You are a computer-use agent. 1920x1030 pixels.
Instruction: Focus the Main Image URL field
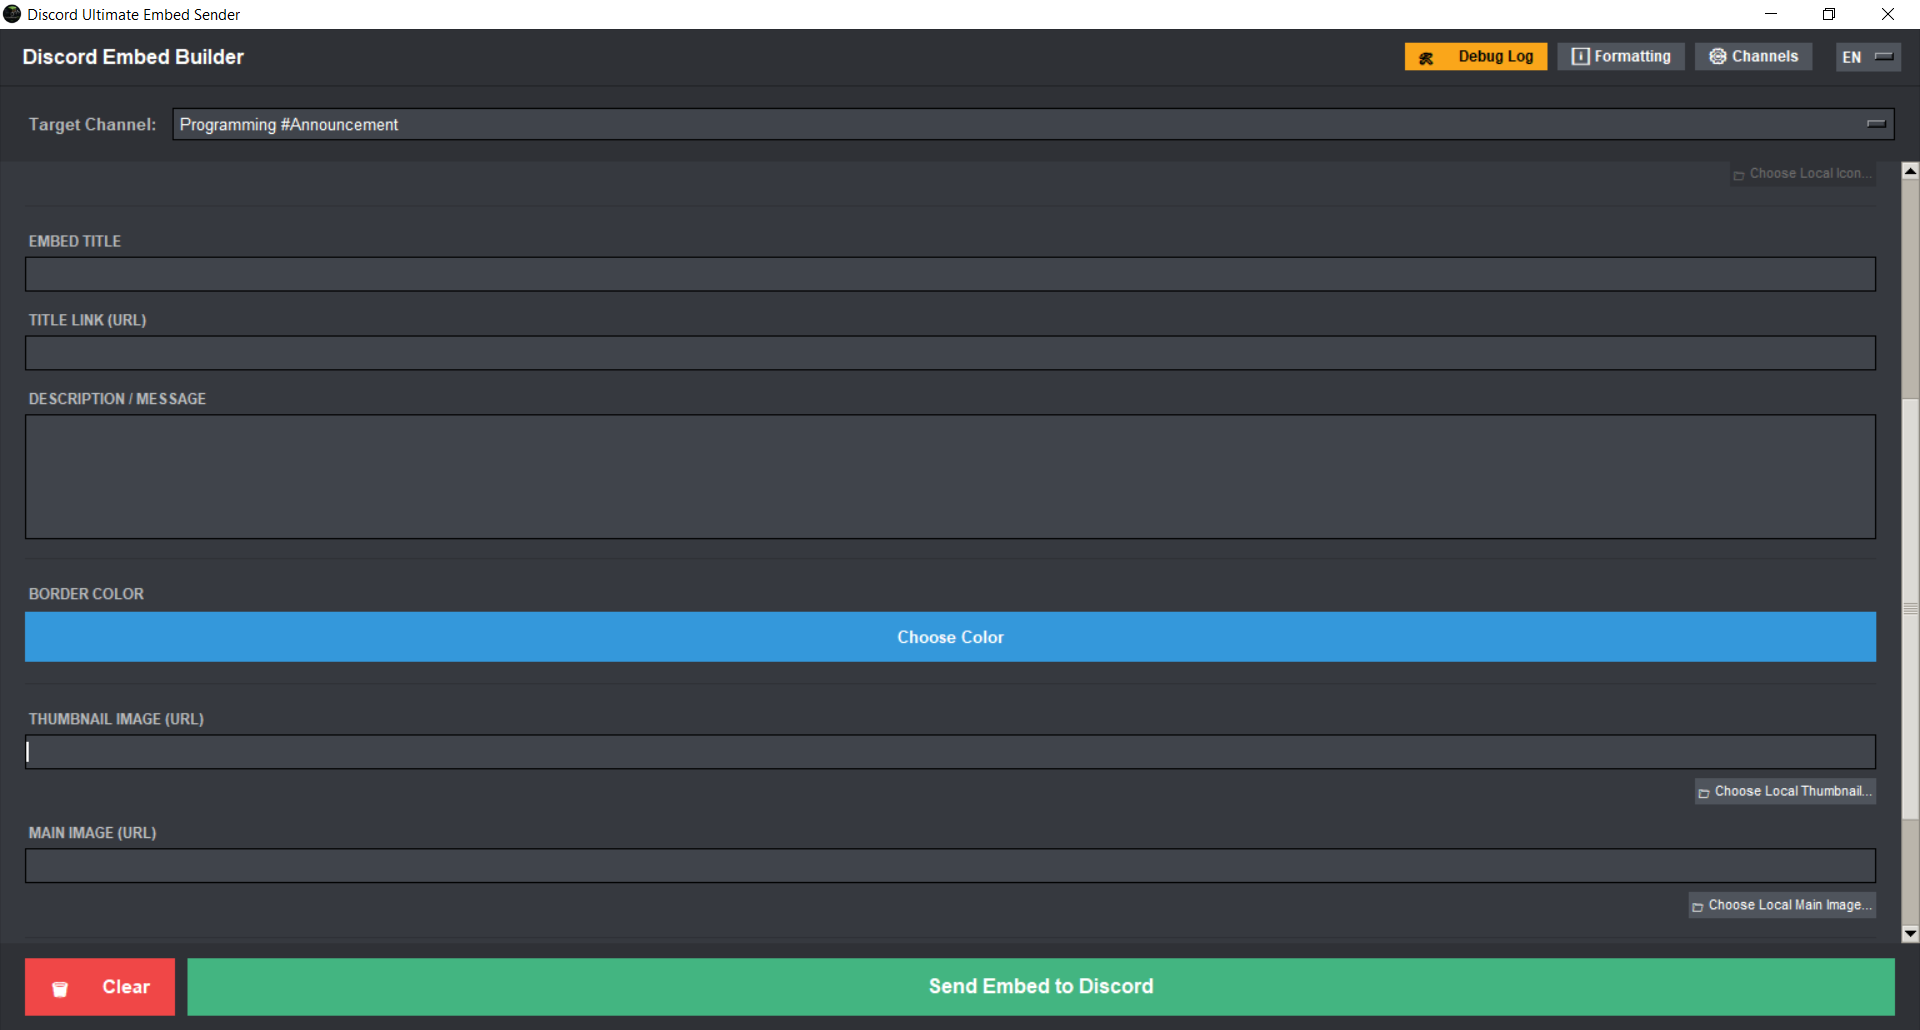pyautogui.click(x=950, y=866)
